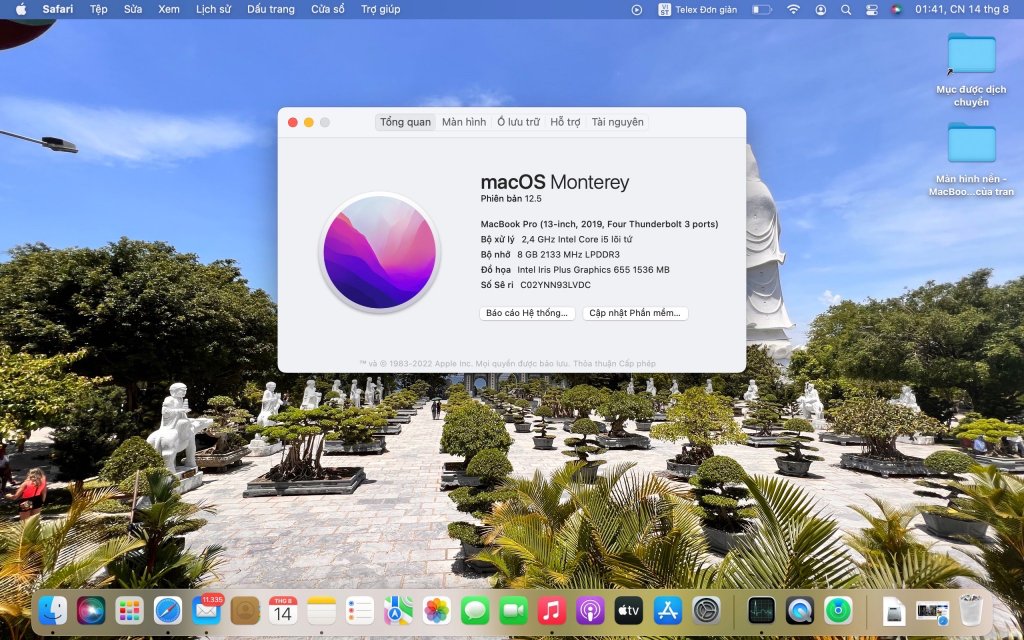1024x640 pixels.
Task: Open the Apple TV app
Action: click(x=629, y=611)
